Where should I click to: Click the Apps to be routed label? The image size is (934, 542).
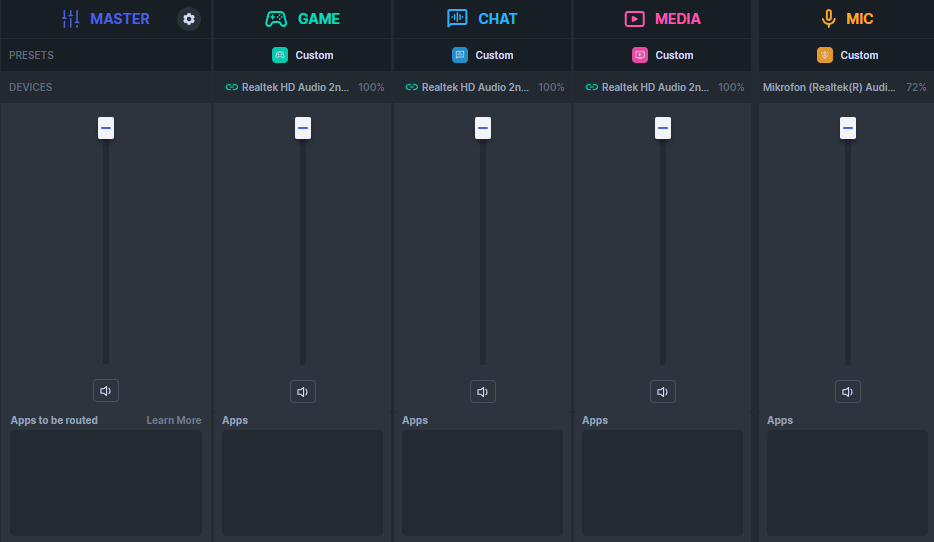[54, 420]
